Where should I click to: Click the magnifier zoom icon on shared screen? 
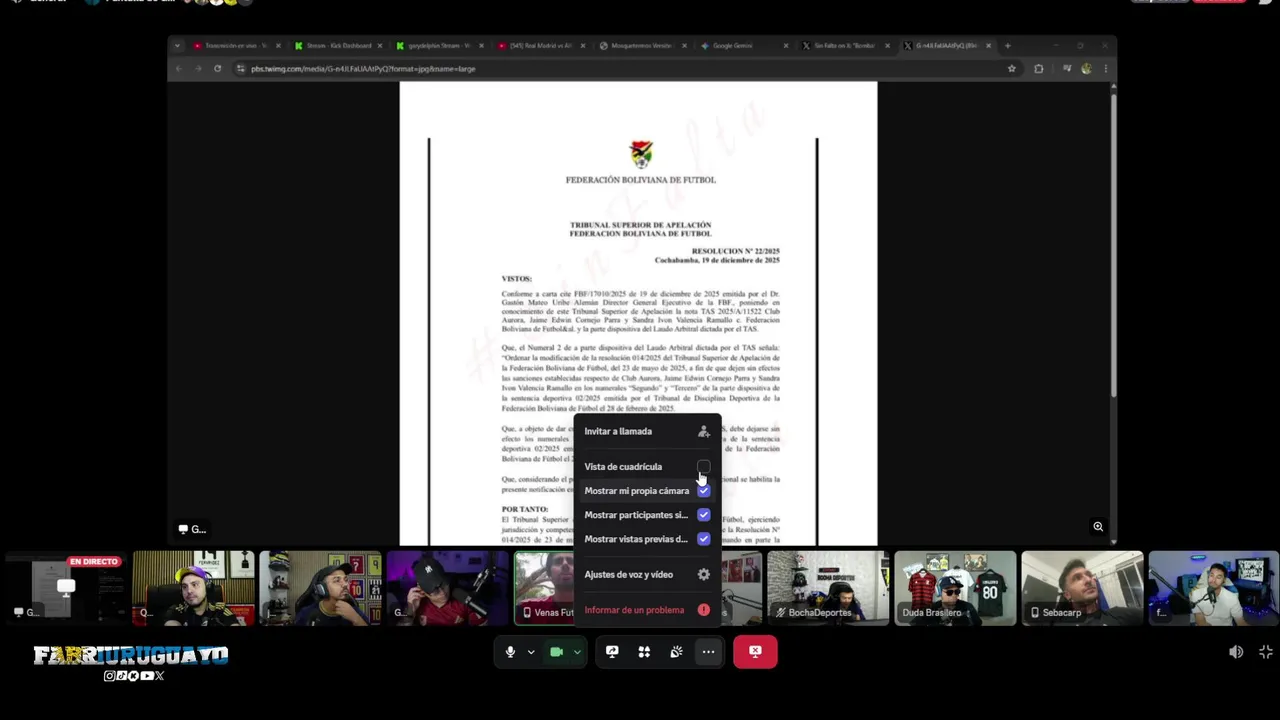point(1098,527)
